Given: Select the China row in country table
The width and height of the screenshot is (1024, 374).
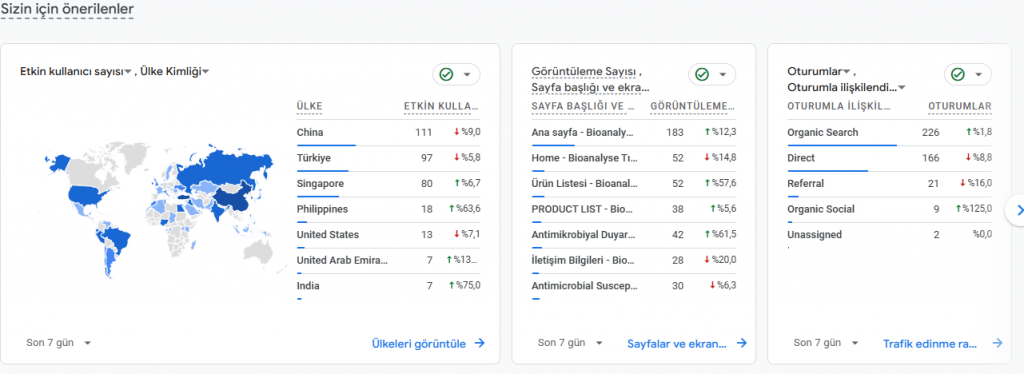Looking at the screenshot, I should [x=389, y=132].
